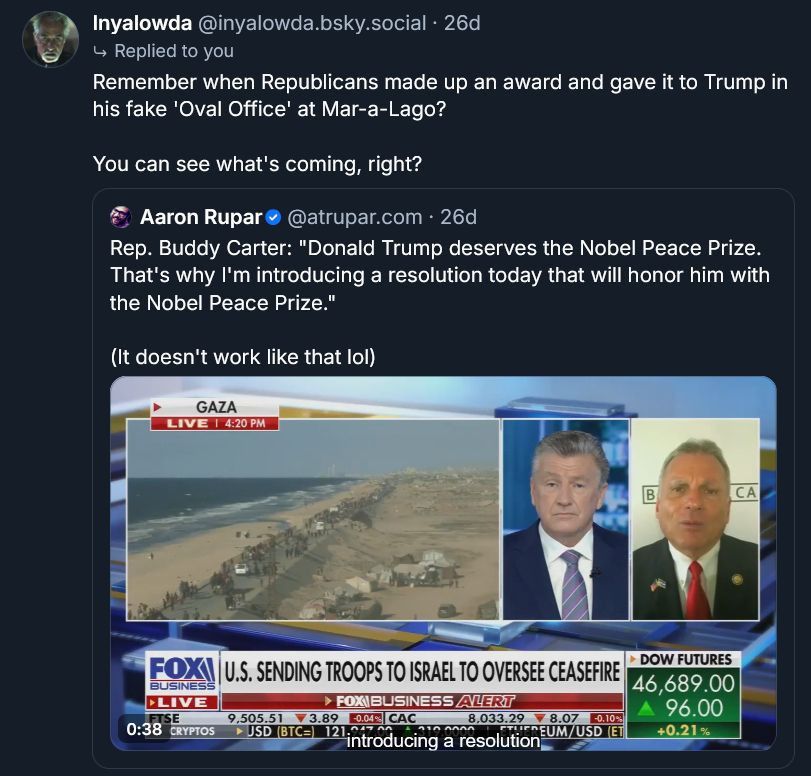This screenshot has height=776, width=811.
Task: Open Inyalowda's profile avatar
Action: pos(50,39)
